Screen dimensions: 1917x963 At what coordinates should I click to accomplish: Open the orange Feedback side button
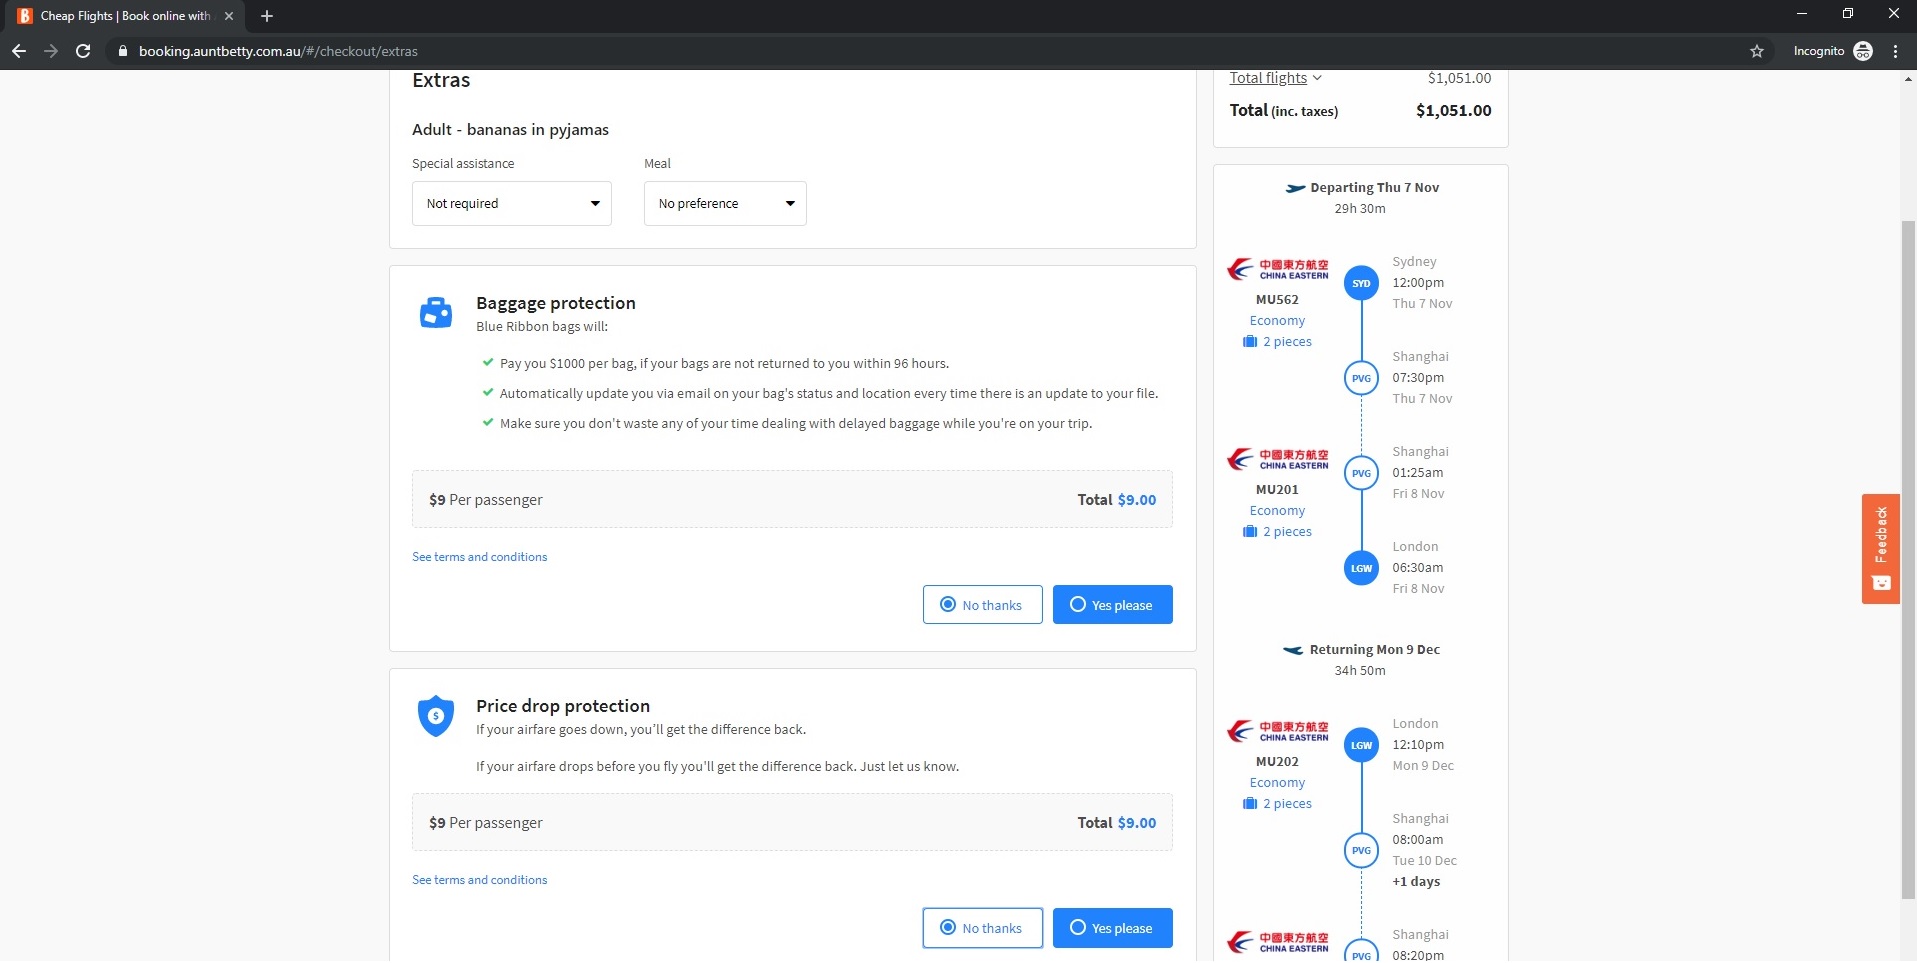(1880, 548)
